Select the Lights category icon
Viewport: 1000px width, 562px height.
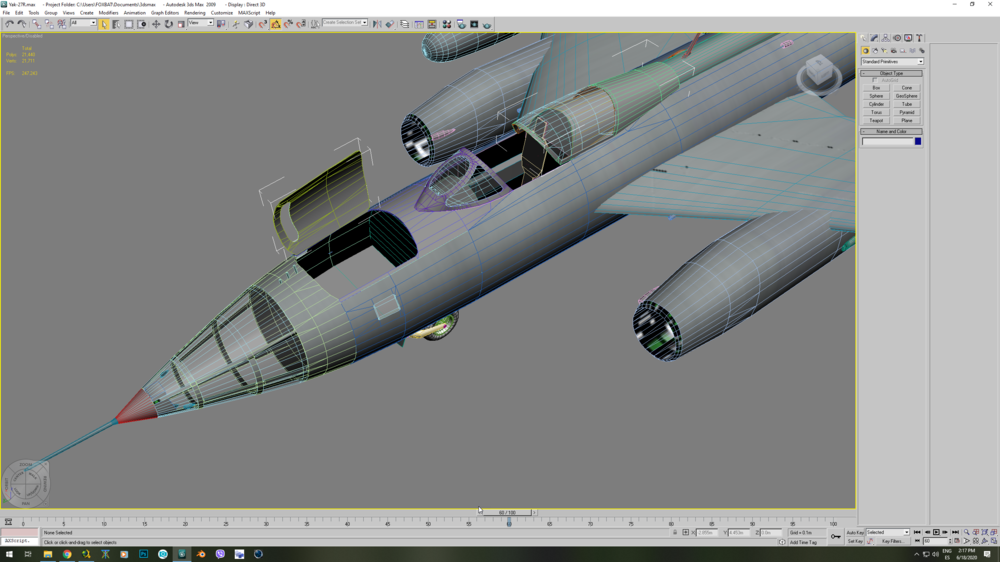click(884, 51)
